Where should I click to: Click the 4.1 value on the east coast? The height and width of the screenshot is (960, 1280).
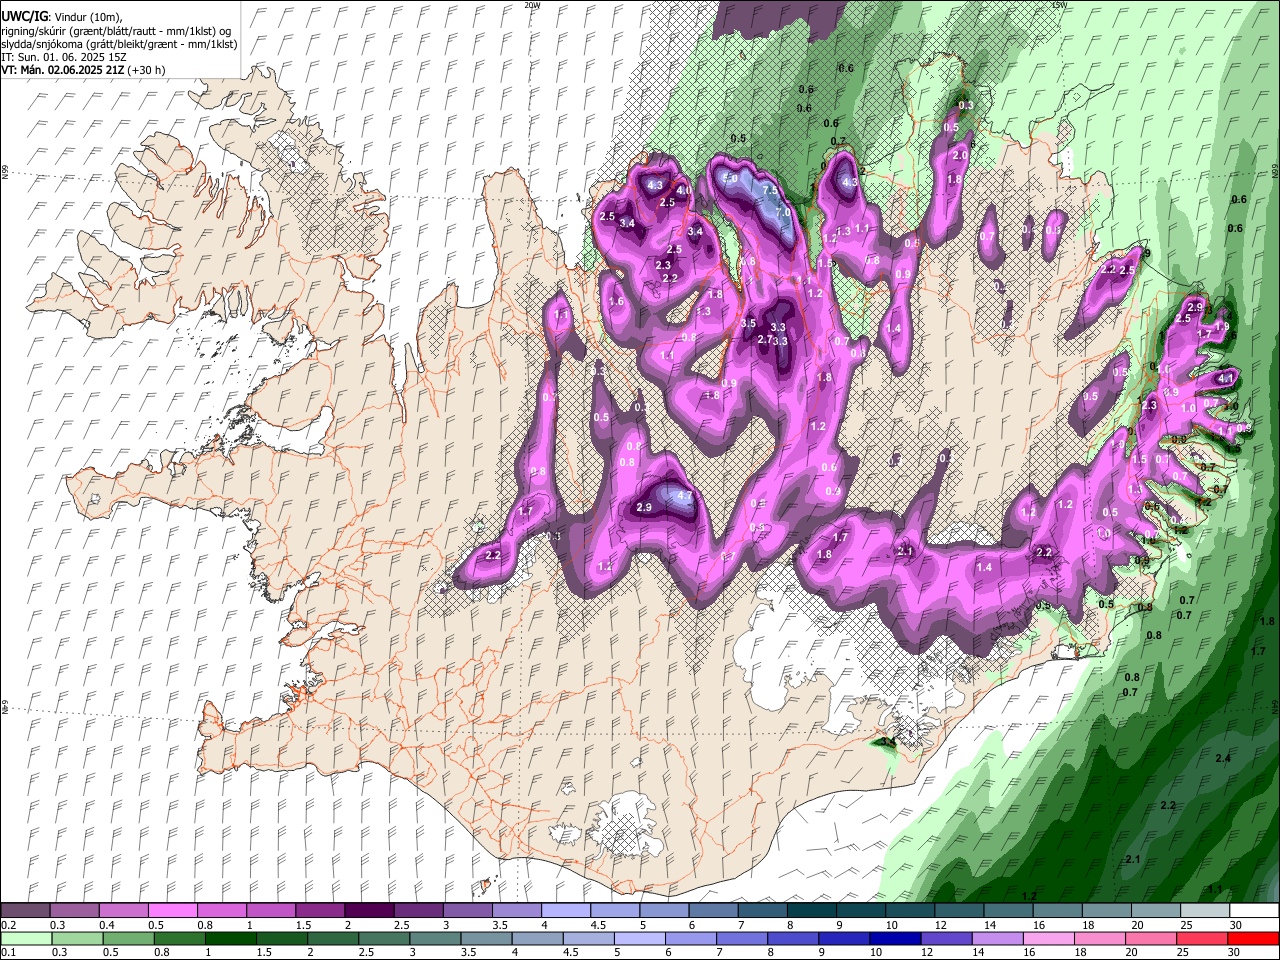[x=1225, y=379]
